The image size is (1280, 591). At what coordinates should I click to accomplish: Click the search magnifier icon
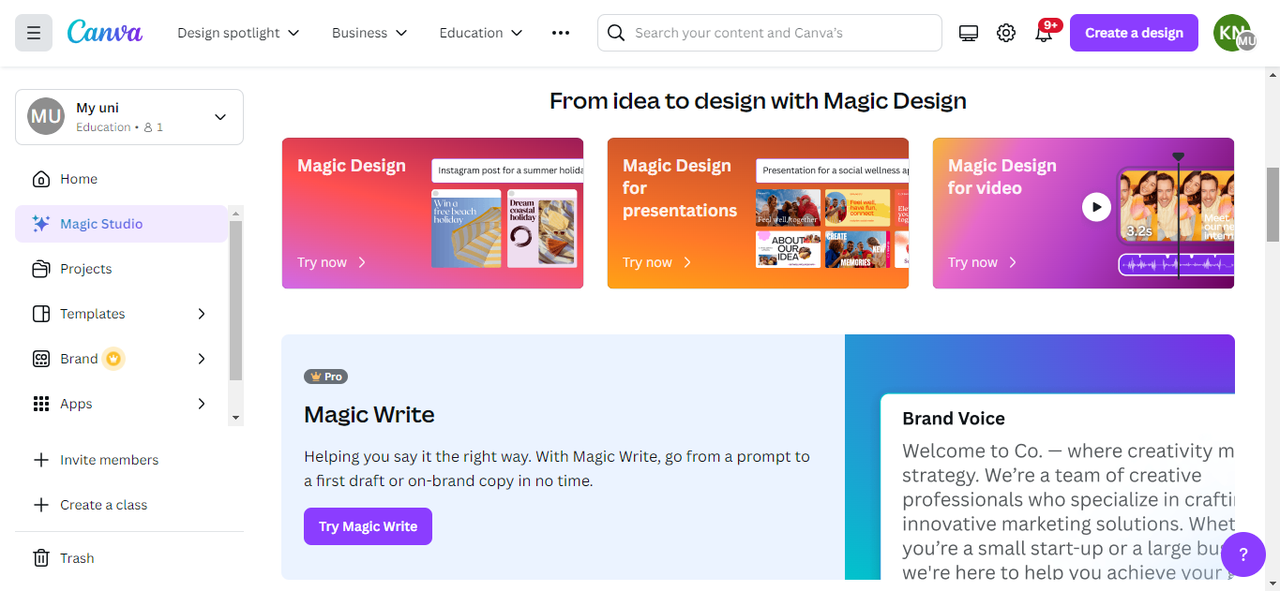616,33
